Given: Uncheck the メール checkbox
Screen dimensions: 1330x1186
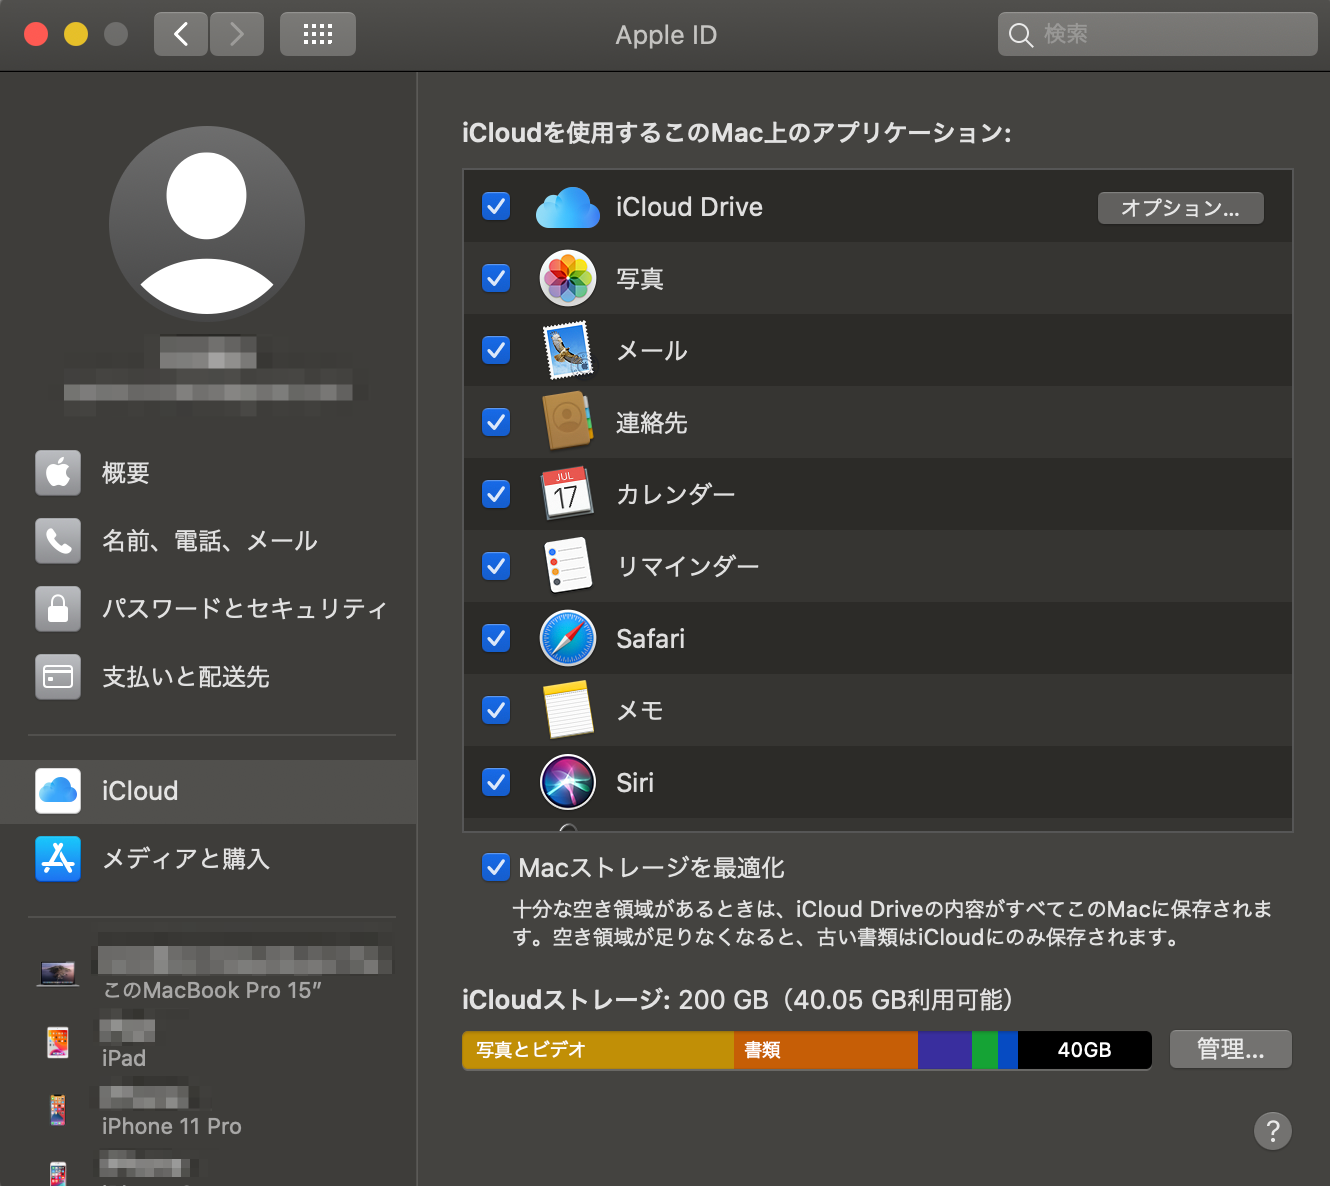Looking at the screenshot, I should click(x=496, y=350).
